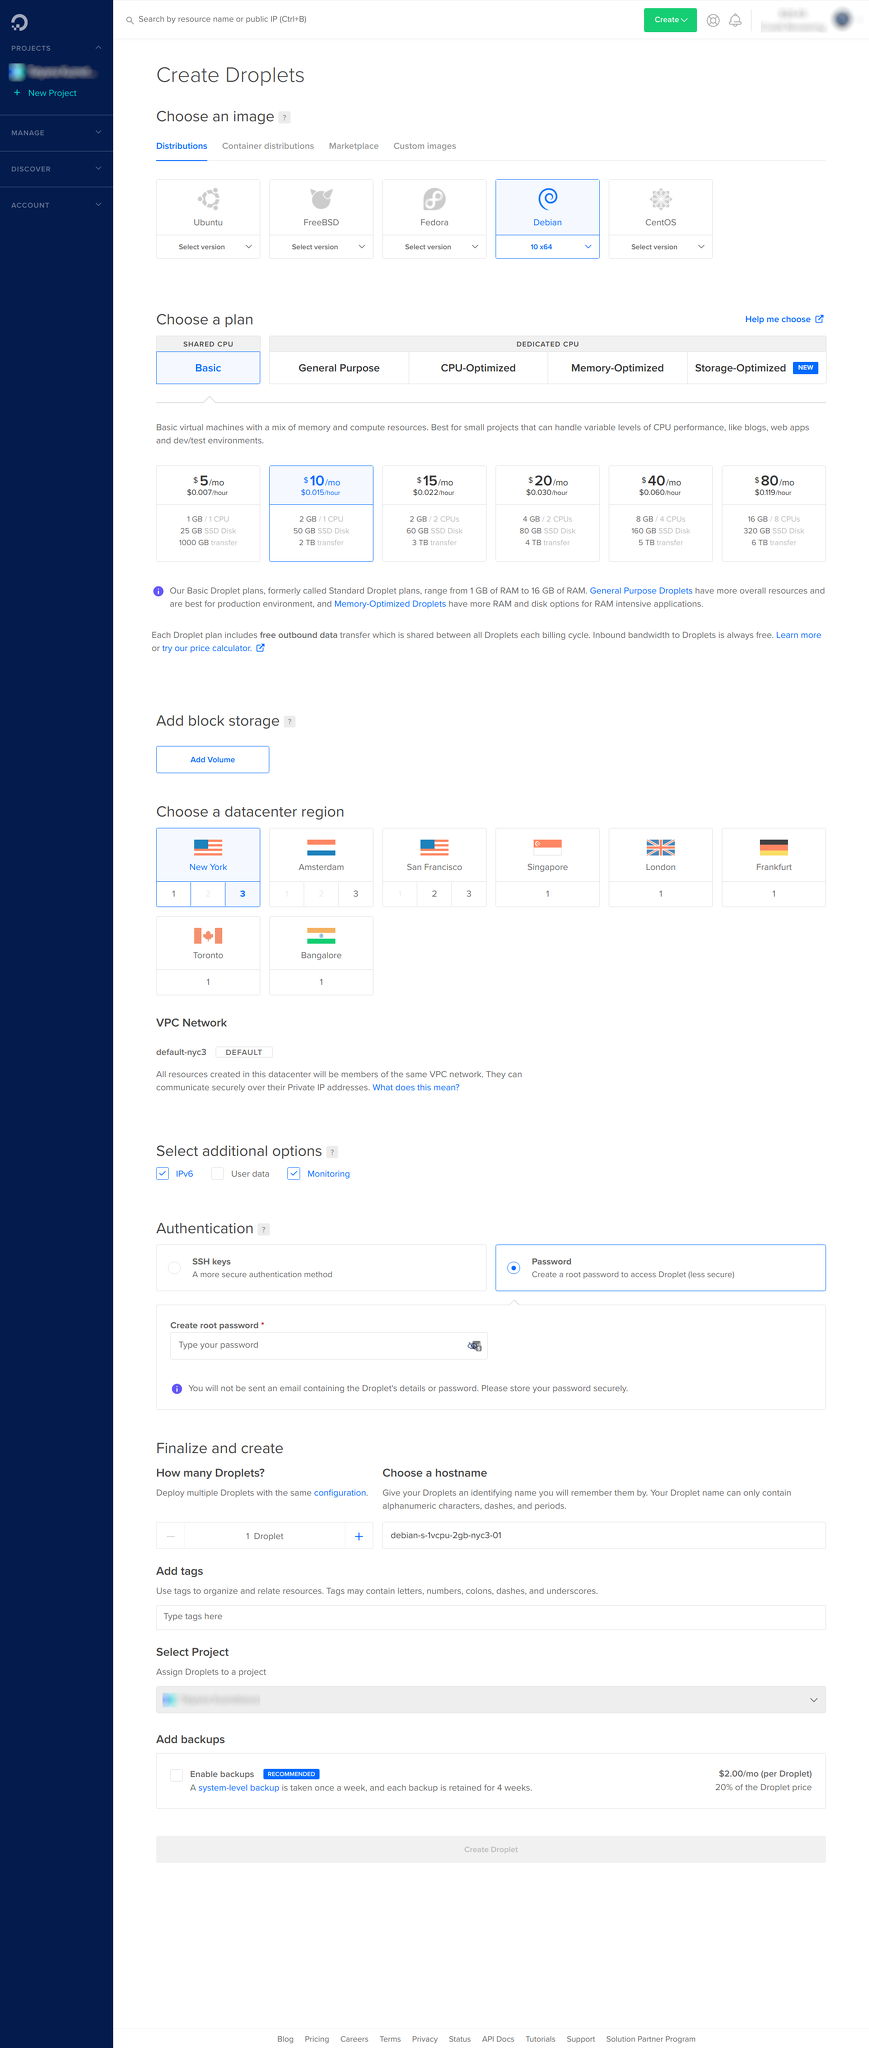Expand the Manage sidebar section

click(98, 132)
